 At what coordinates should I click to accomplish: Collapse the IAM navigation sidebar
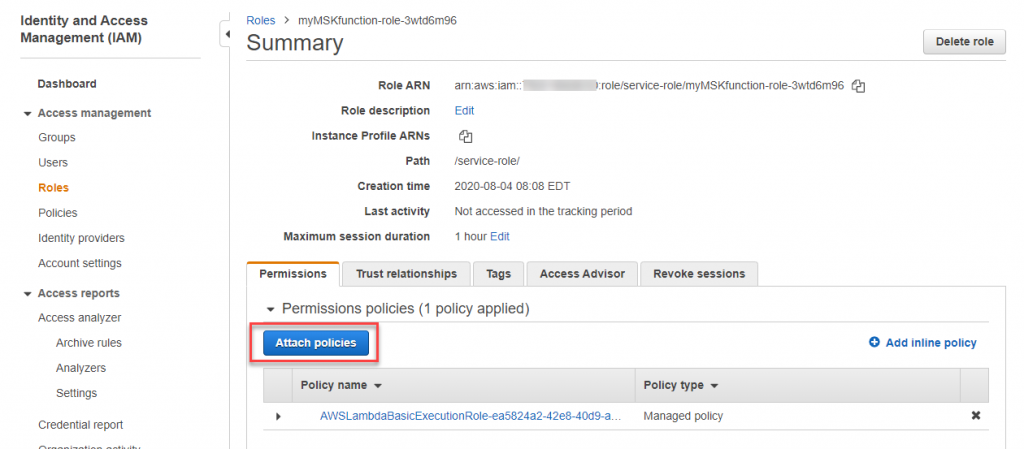227,33
